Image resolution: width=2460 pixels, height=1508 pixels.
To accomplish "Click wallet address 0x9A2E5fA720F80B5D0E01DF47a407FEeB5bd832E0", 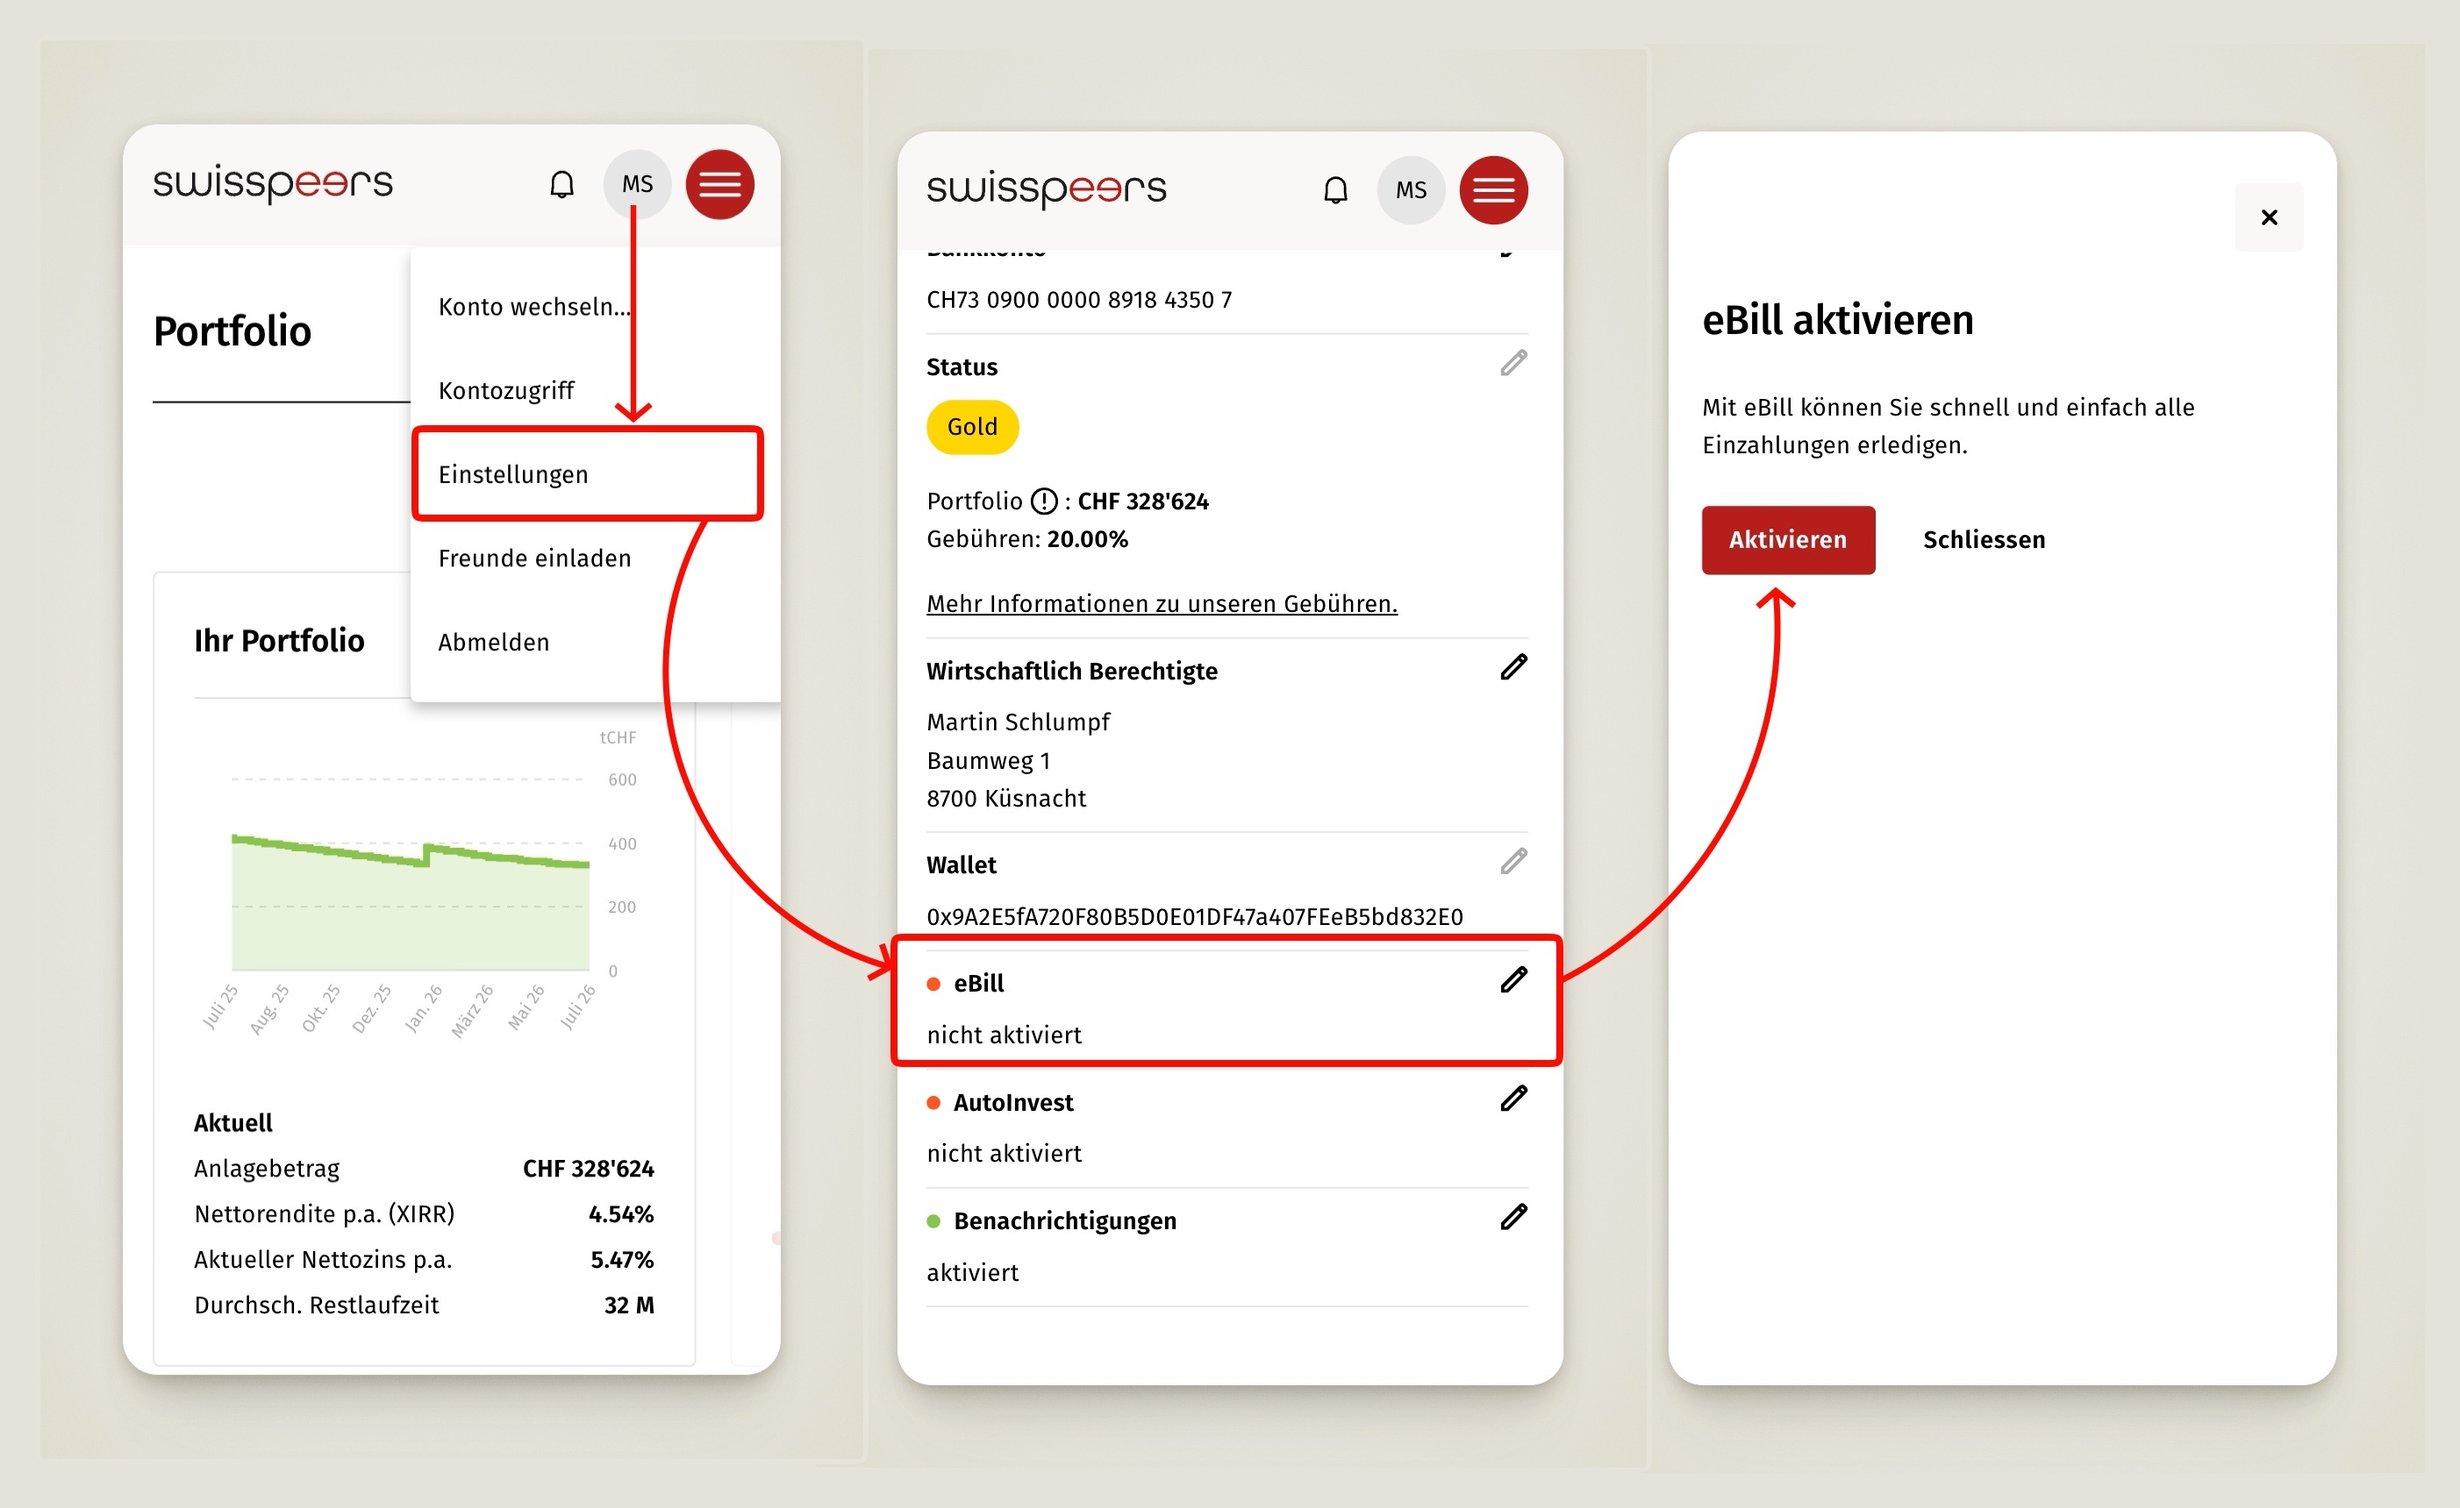I will click(1194, 917).
